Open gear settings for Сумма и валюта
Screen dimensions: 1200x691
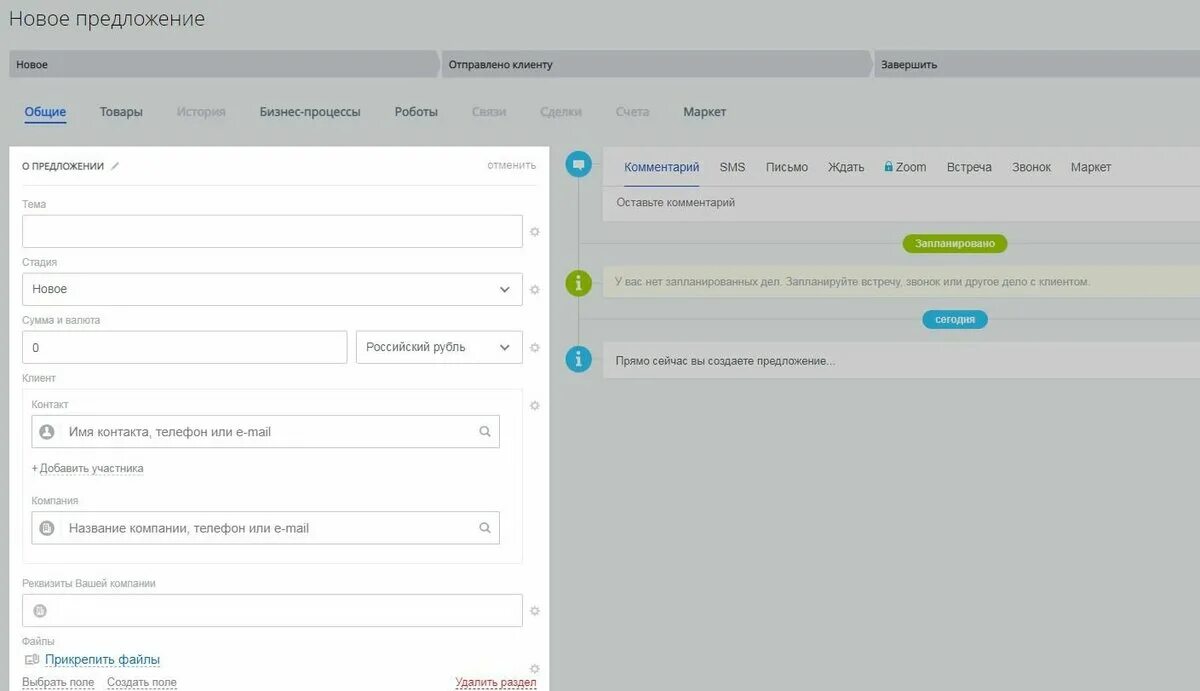point(535,348)
